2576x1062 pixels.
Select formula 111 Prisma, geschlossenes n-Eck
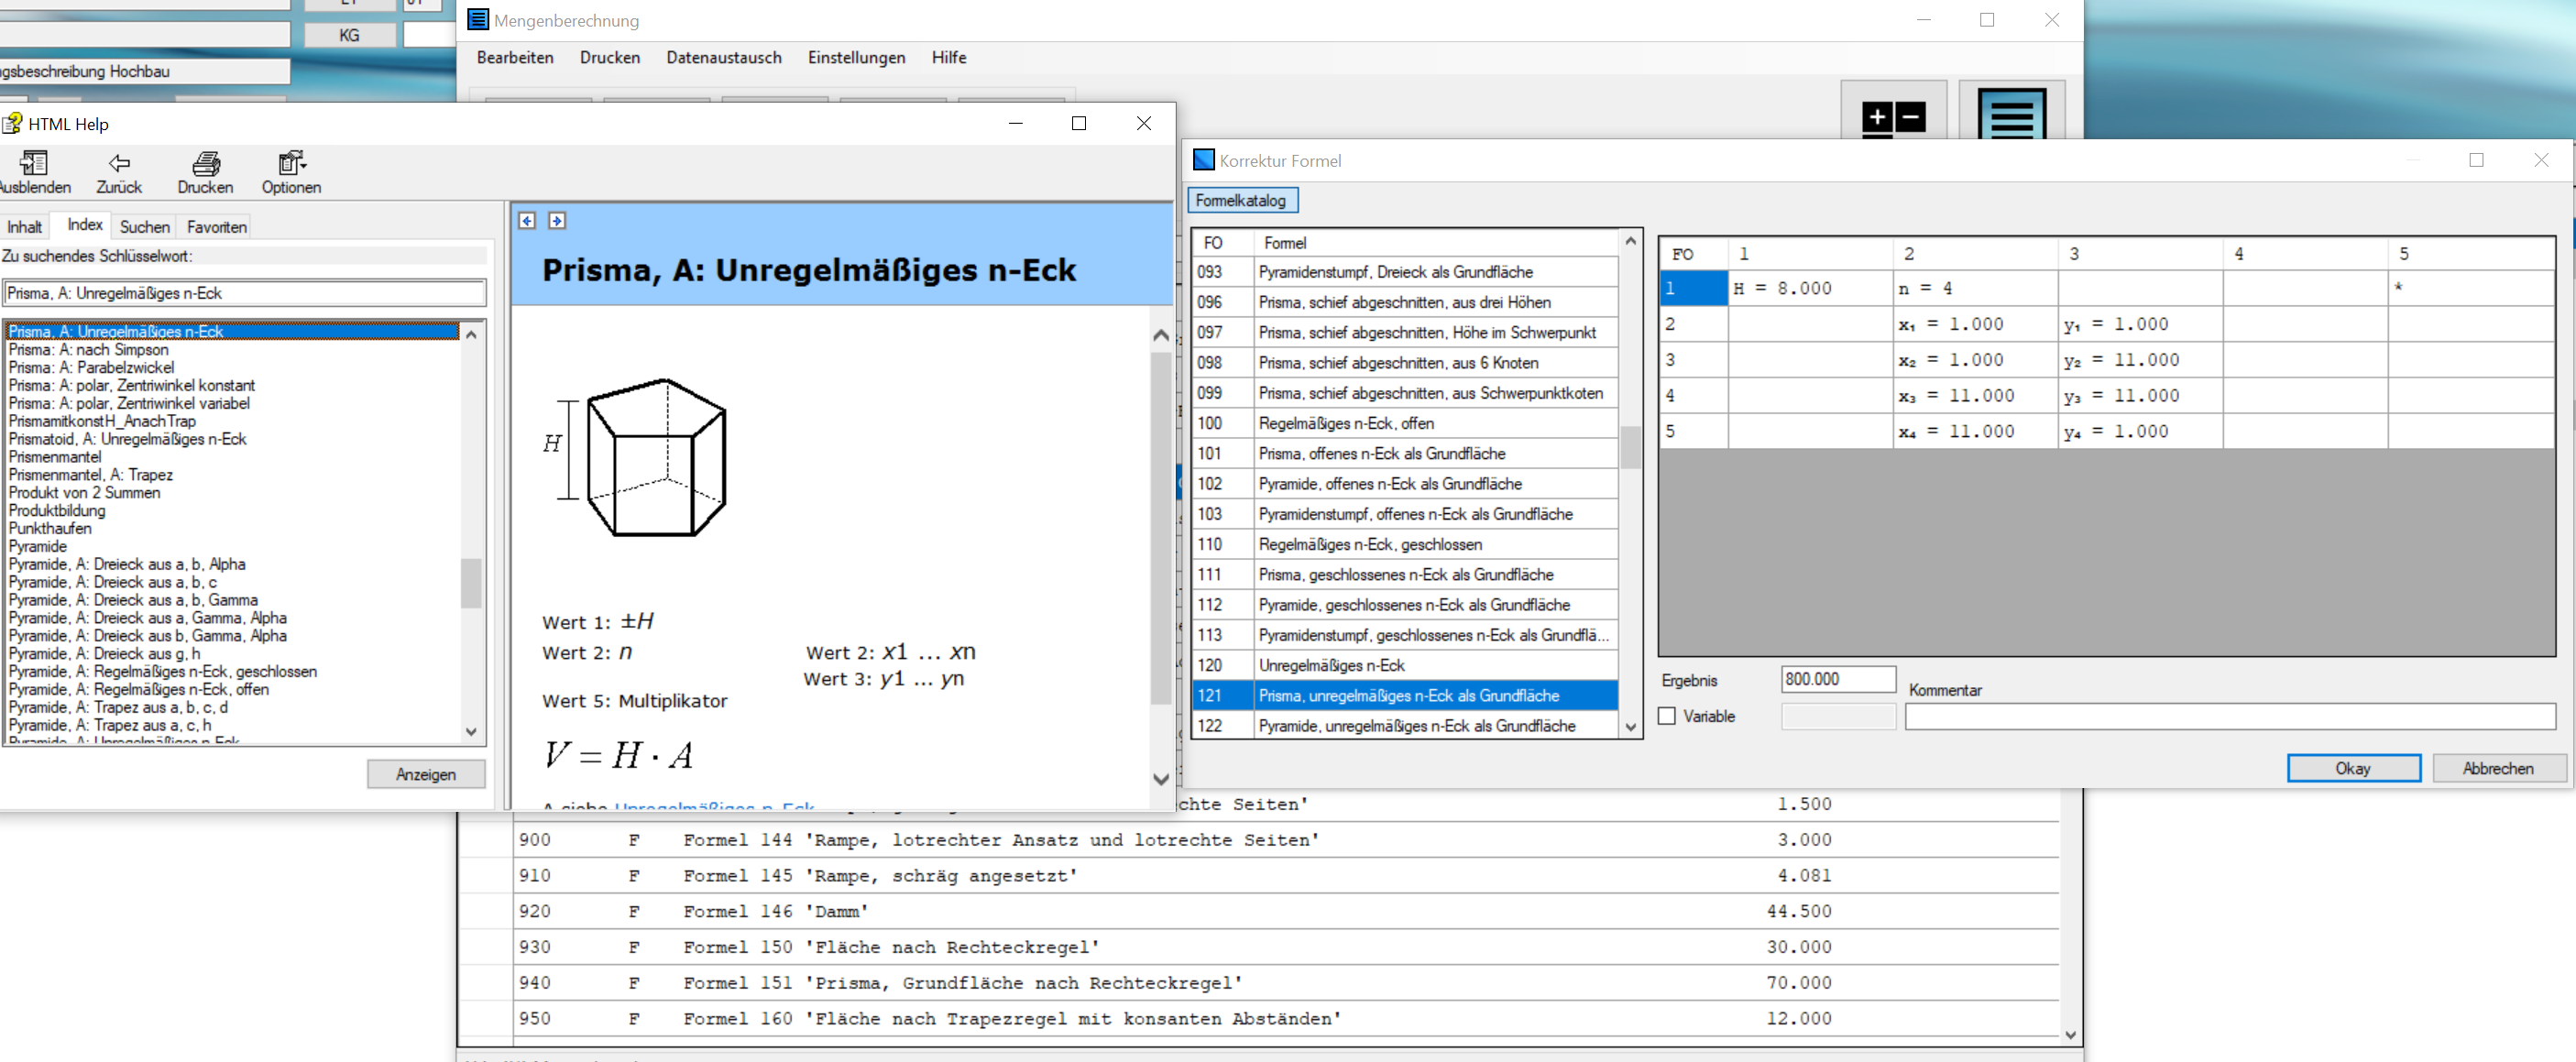coord(1405,574)
